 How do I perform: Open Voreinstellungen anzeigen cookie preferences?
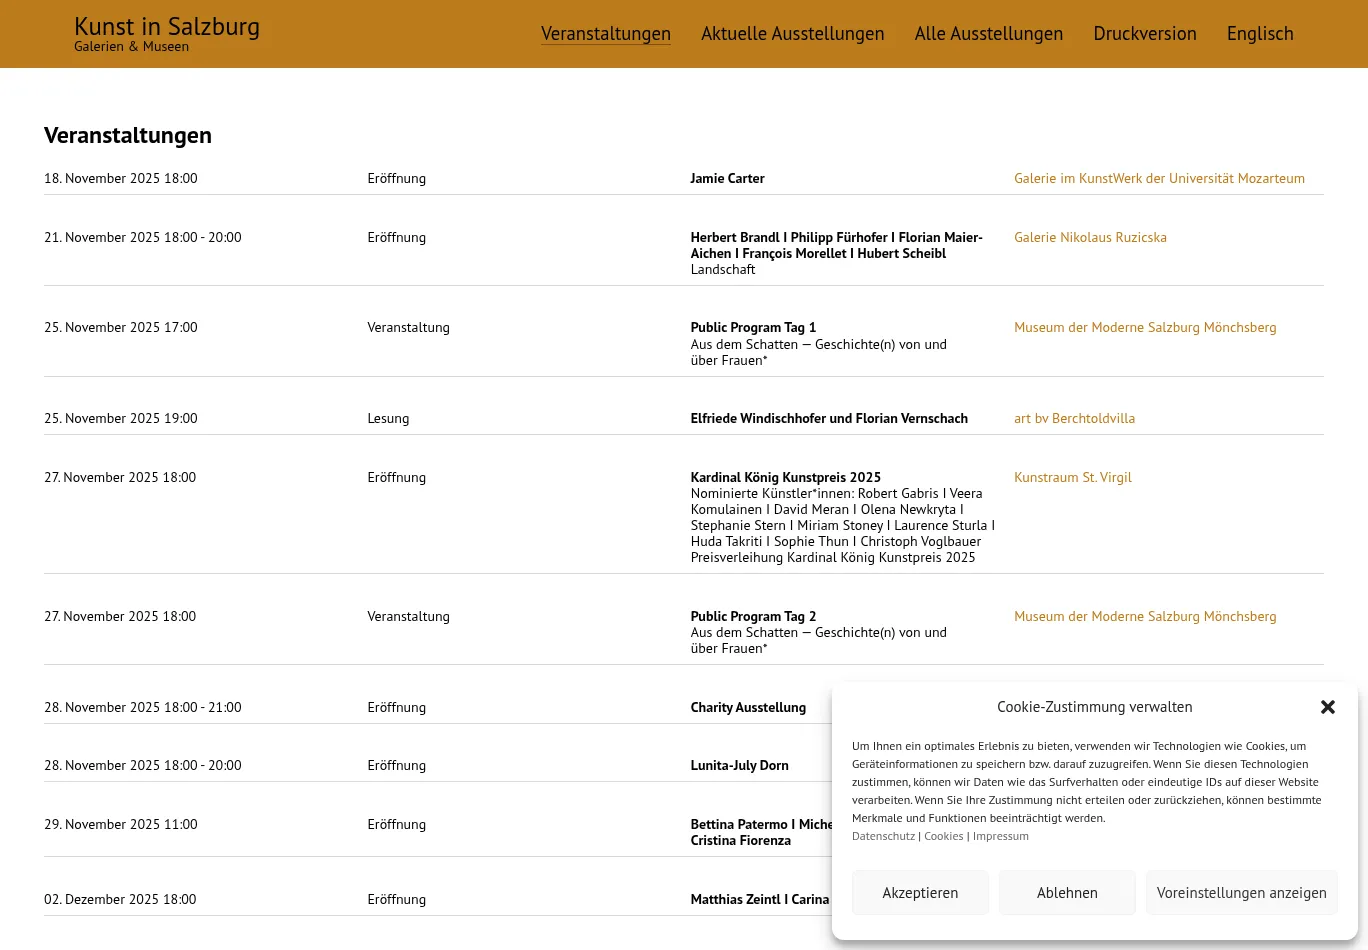click(1241, 893)
